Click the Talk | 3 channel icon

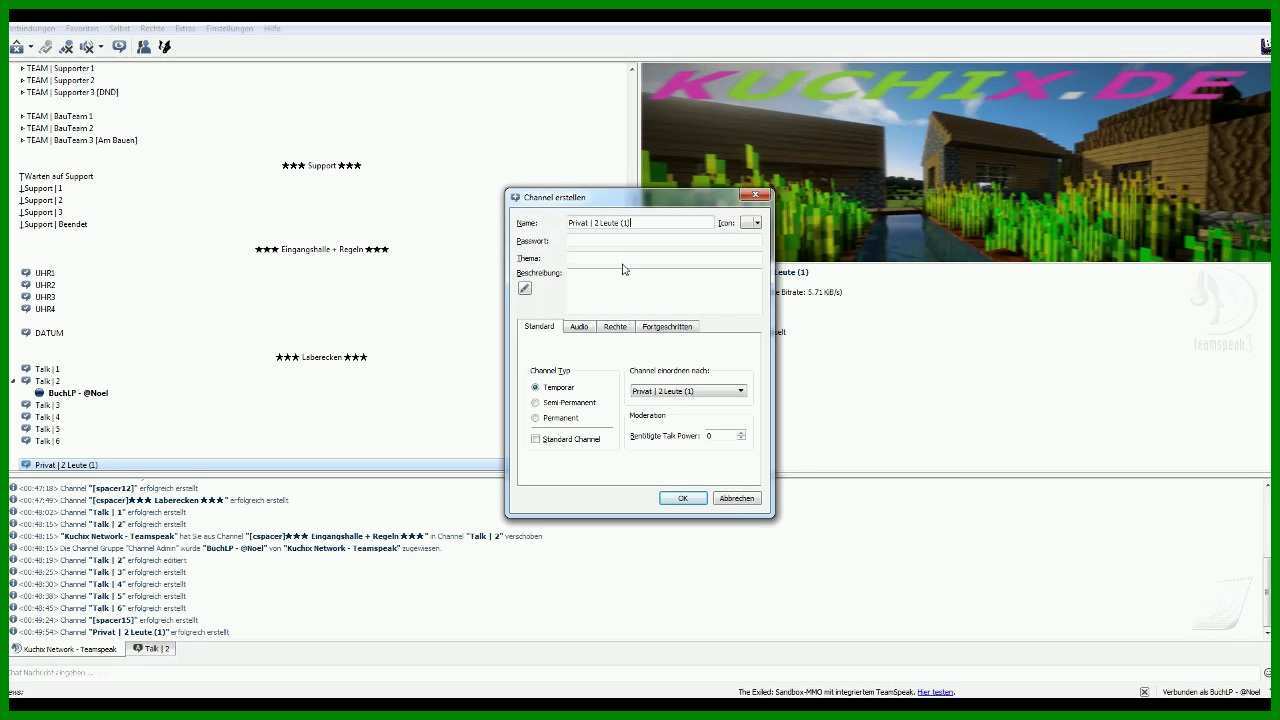point(26,405)
